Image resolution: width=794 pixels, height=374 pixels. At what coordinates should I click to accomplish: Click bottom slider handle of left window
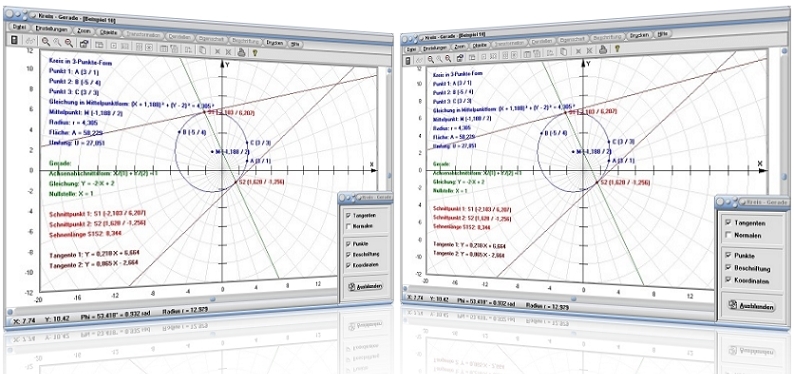point(212,299)
